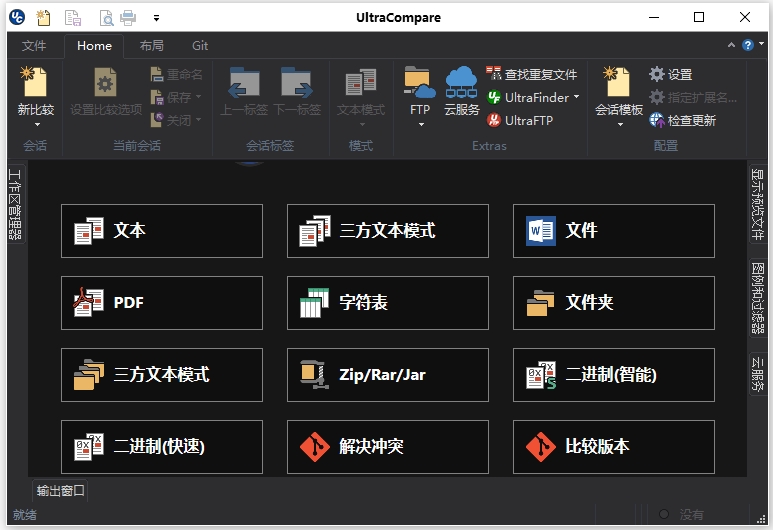Click 指定扩展名 option
The image size is (773, 530).
pyautogui.click(x=693, y=97)
